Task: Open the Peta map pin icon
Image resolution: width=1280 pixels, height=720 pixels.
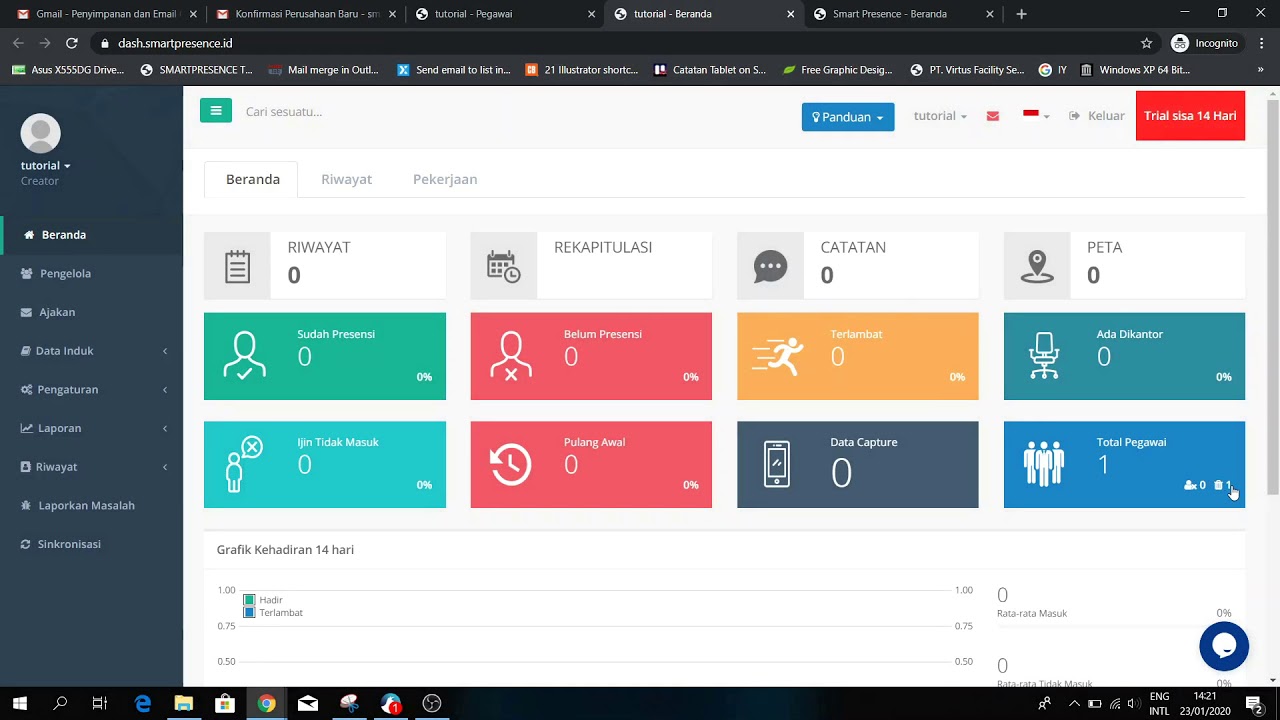Action: tap(1037, 267)
